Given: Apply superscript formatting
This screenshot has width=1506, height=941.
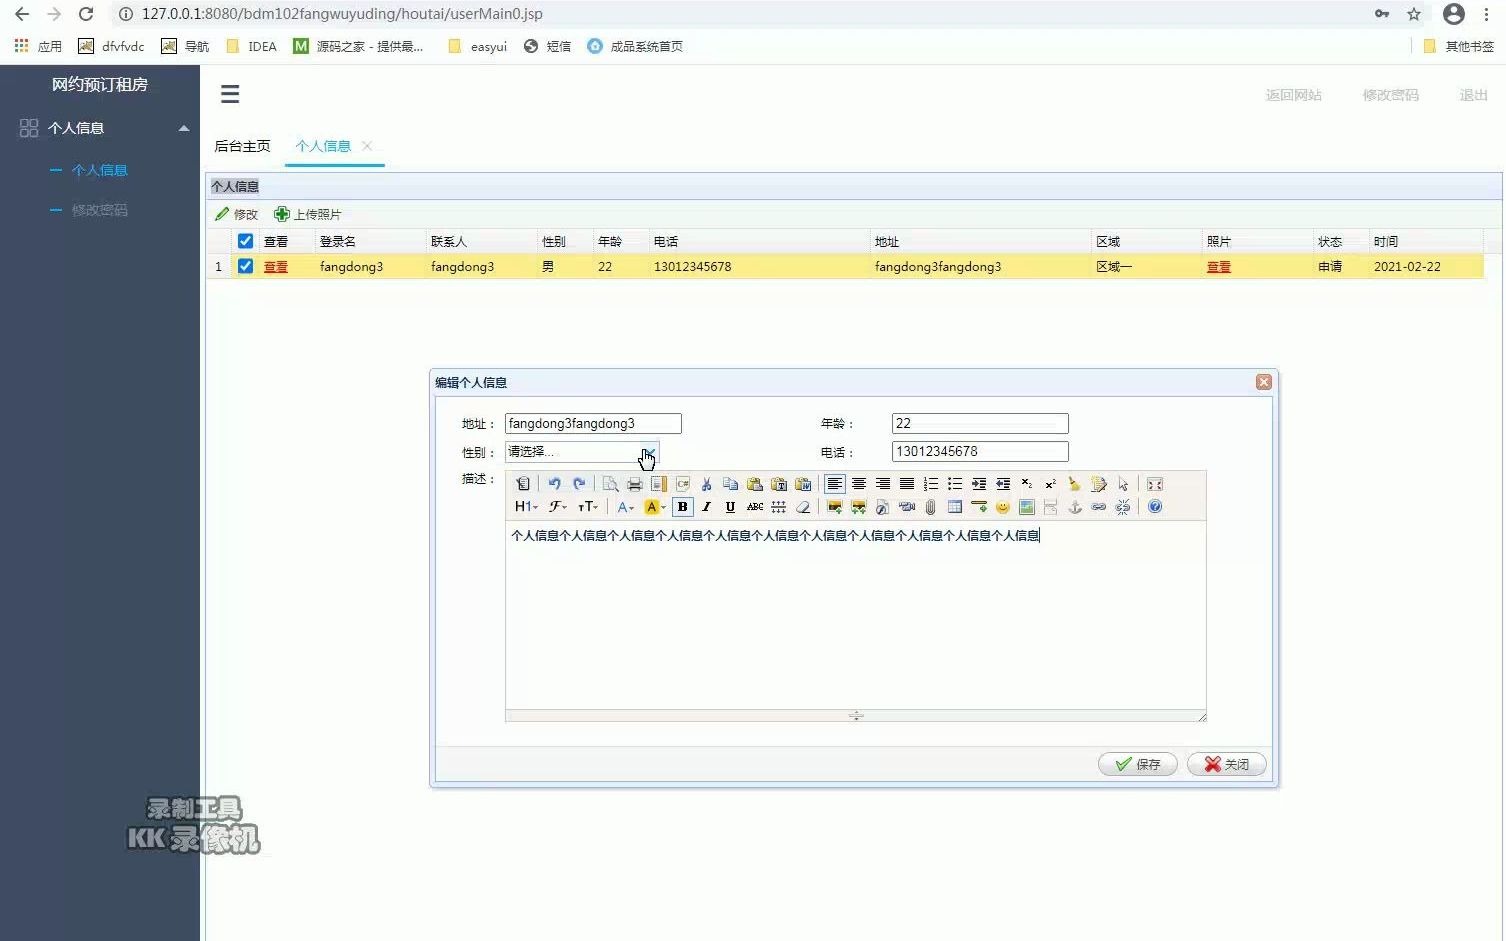Looking at the screenshot, I should pos(1051,484).
